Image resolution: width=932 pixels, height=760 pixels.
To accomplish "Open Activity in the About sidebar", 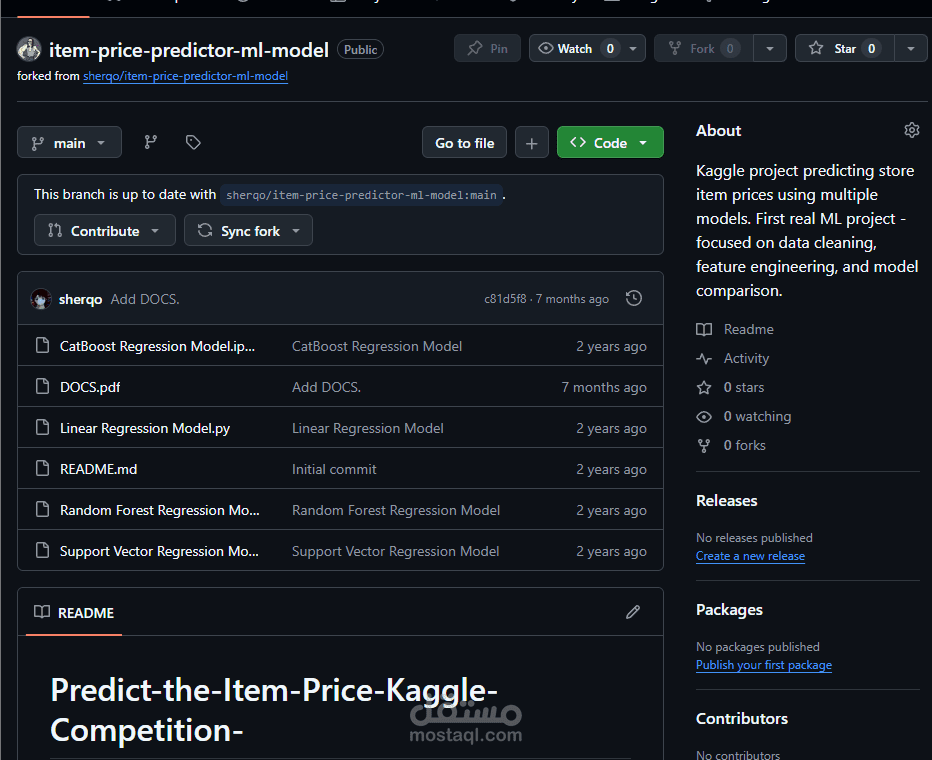I will pyautogui.click(x=746, y=358).
